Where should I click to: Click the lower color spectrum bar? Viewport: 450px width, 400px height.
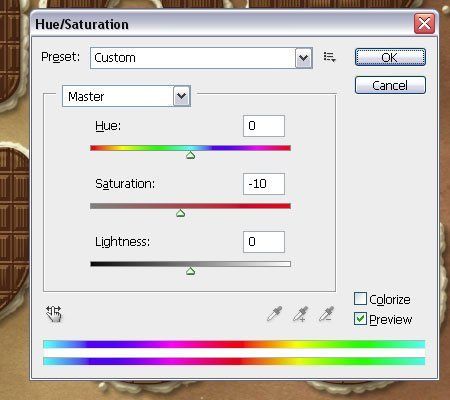234,361
